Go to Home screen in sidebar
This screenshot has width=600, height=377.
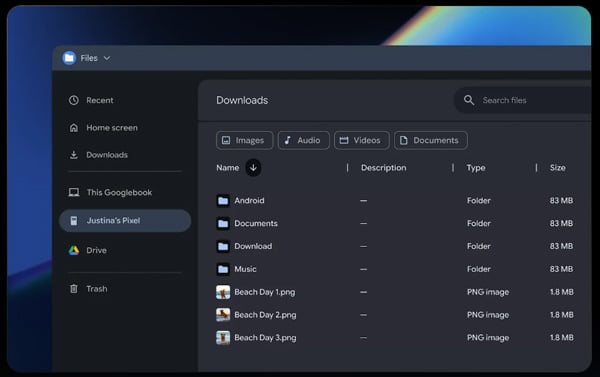point(112,128)
